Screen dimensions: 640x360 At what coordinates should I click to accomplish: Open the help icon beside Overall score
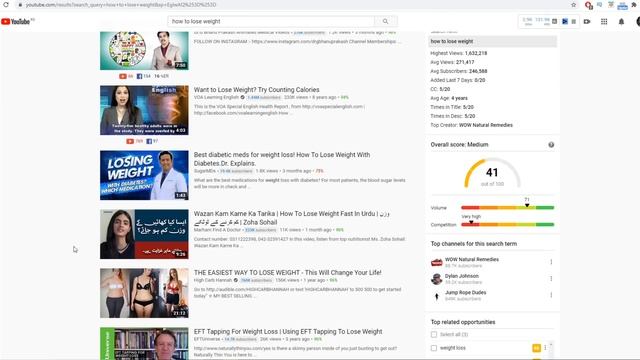[551, 144]
